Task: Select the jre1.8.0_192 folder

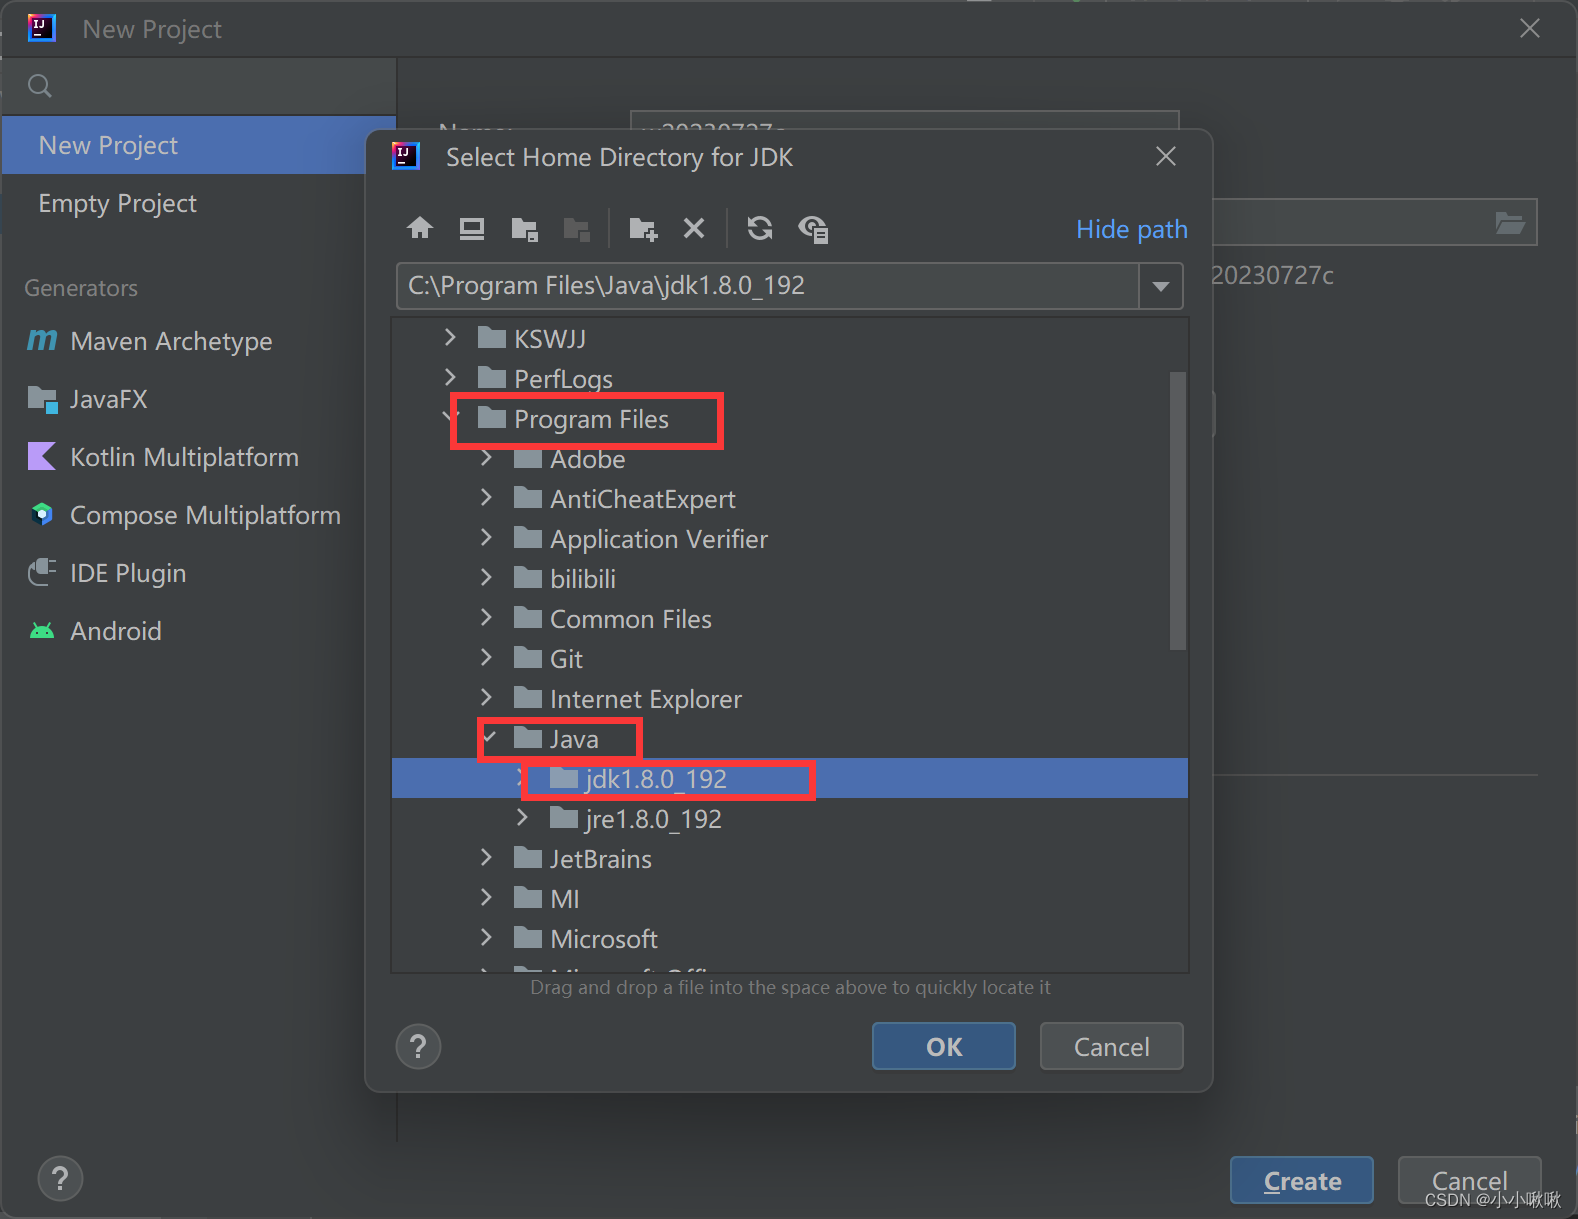Action: tap(653, 819)
